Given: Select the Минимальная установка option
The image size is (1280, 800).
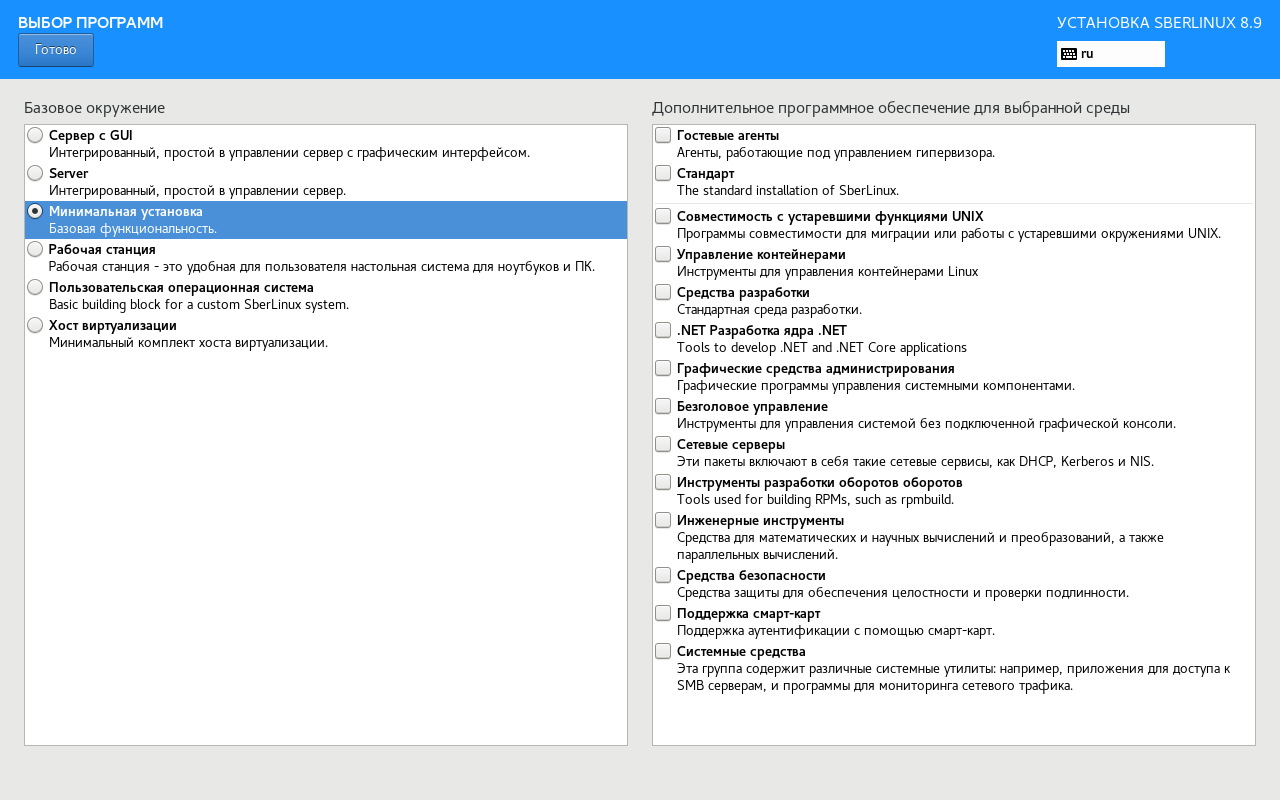Looking at the screenshot, I should pyautogui.click(x=35, y=211).
